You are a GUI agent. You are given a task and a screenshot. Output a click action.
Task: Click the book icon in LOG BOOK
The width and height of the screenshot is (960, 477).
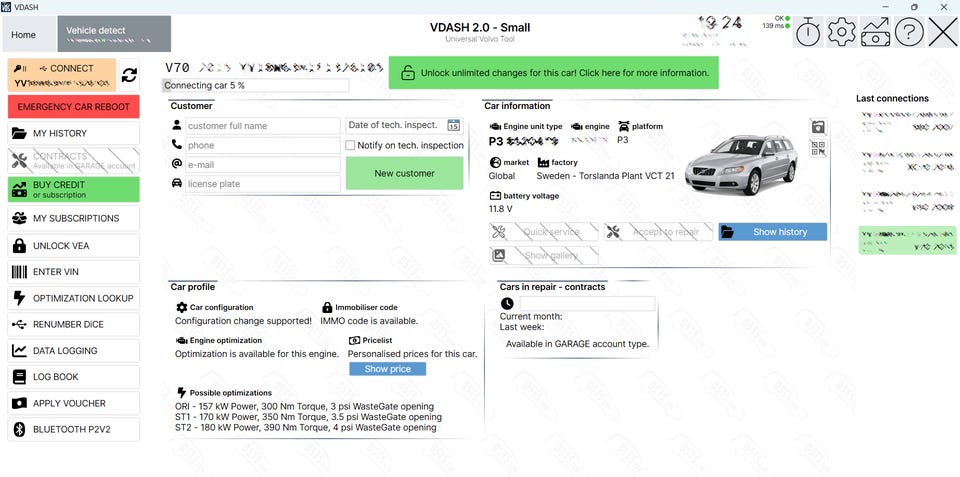tap(20, 377)
